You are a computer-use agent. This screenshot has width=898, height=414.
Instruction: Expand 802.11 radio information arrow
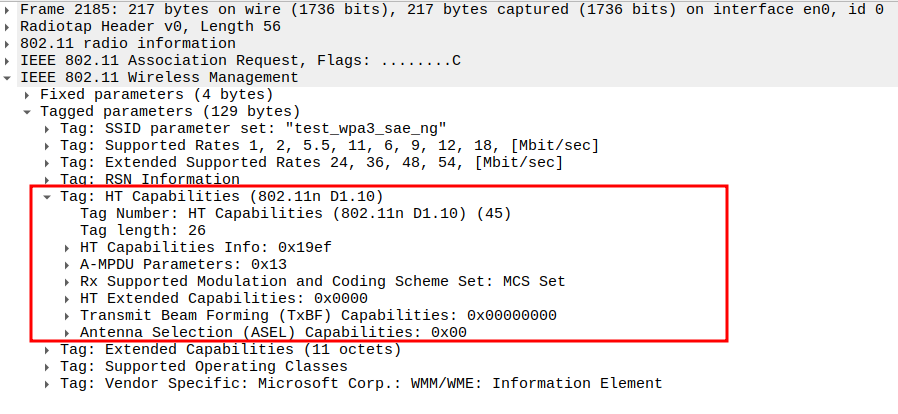pyautogui.click(x=8, y=43)
